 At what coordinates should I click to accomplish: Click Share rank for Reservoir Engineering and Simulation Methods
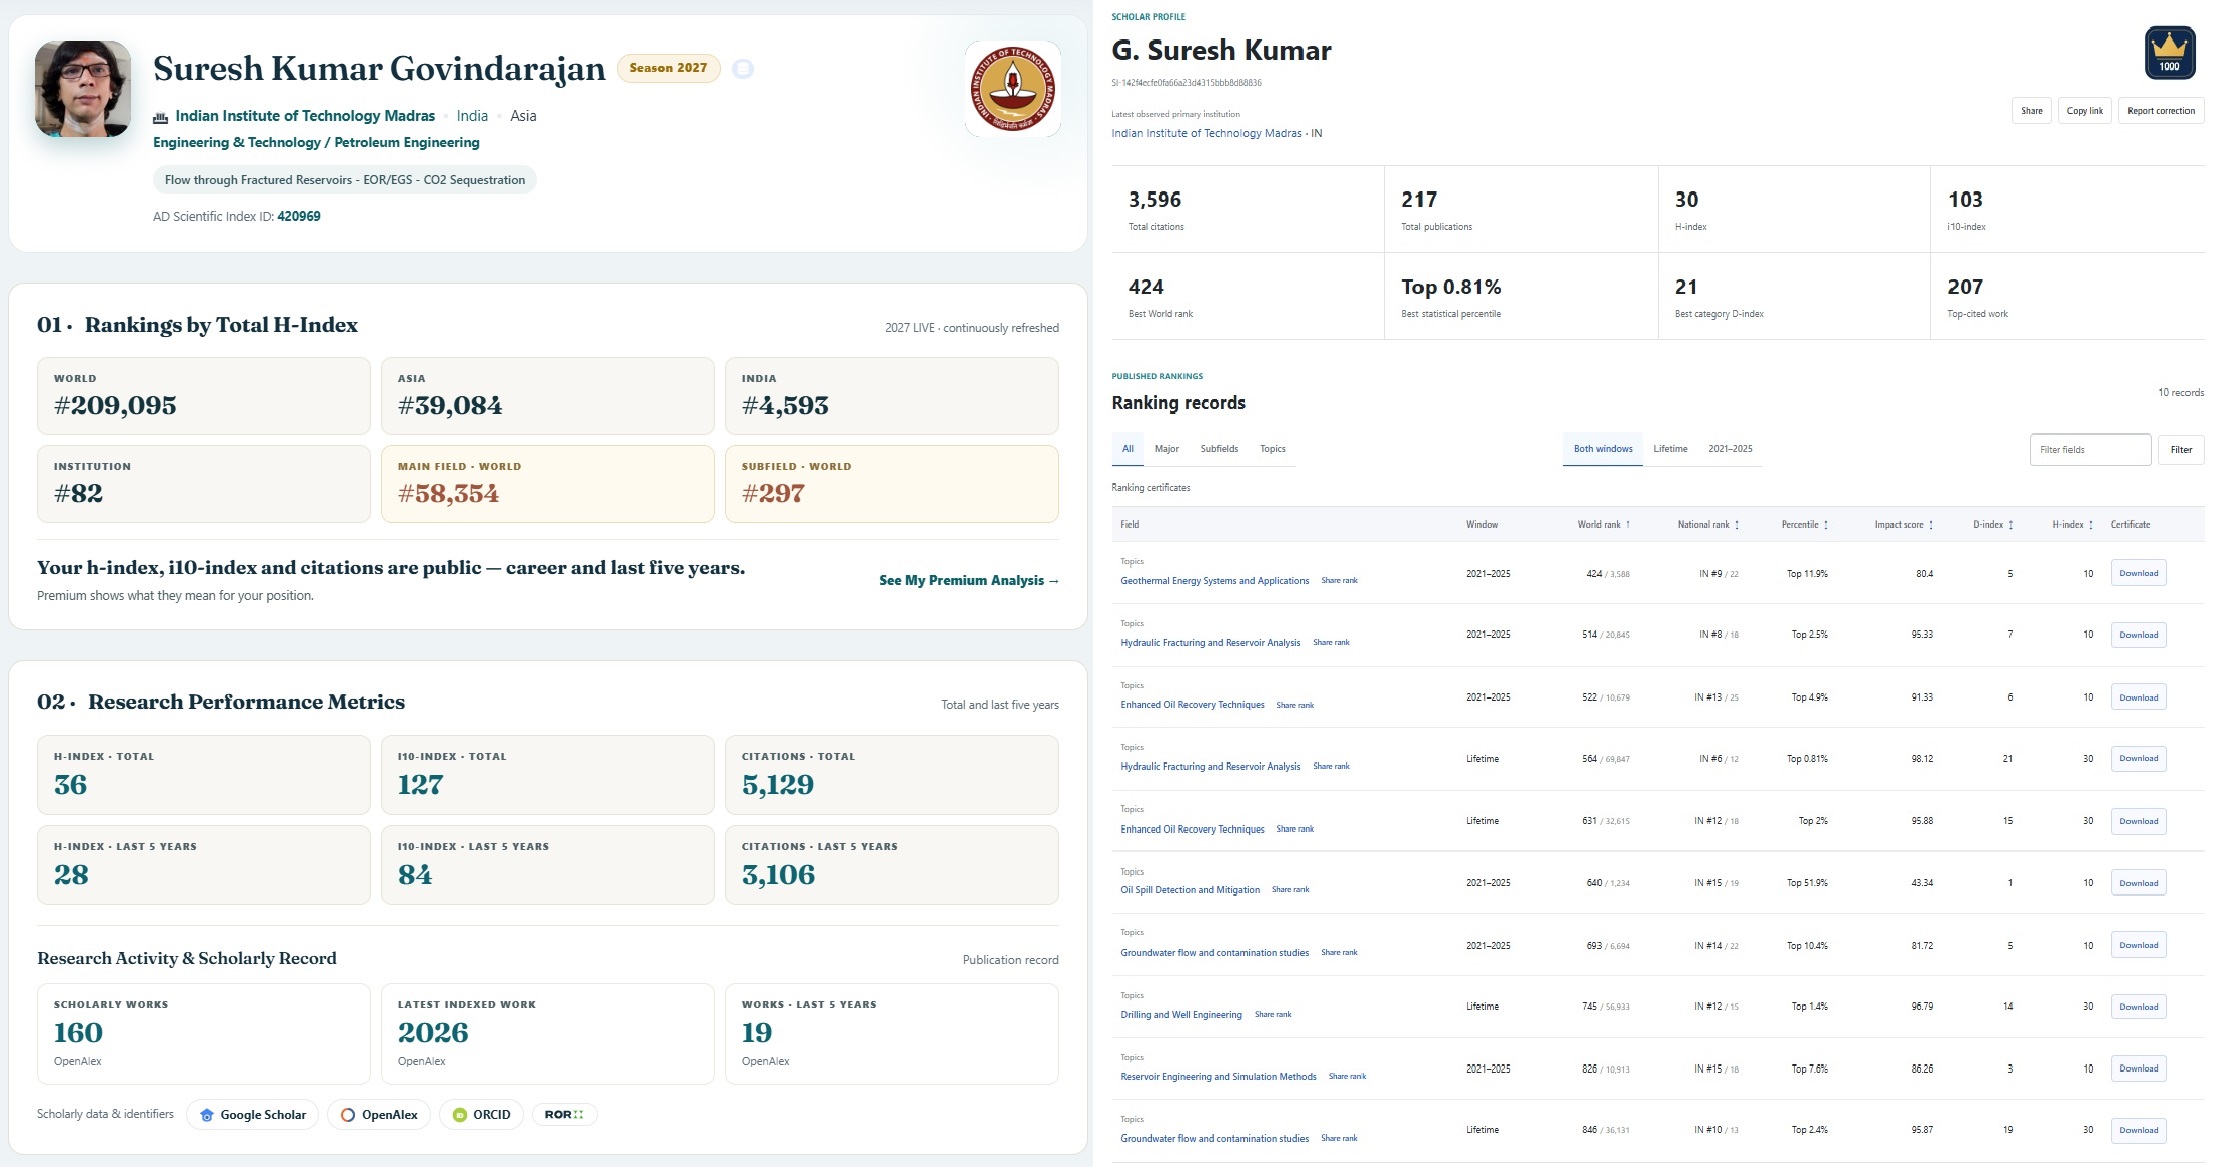(x=1347, y=1077)
